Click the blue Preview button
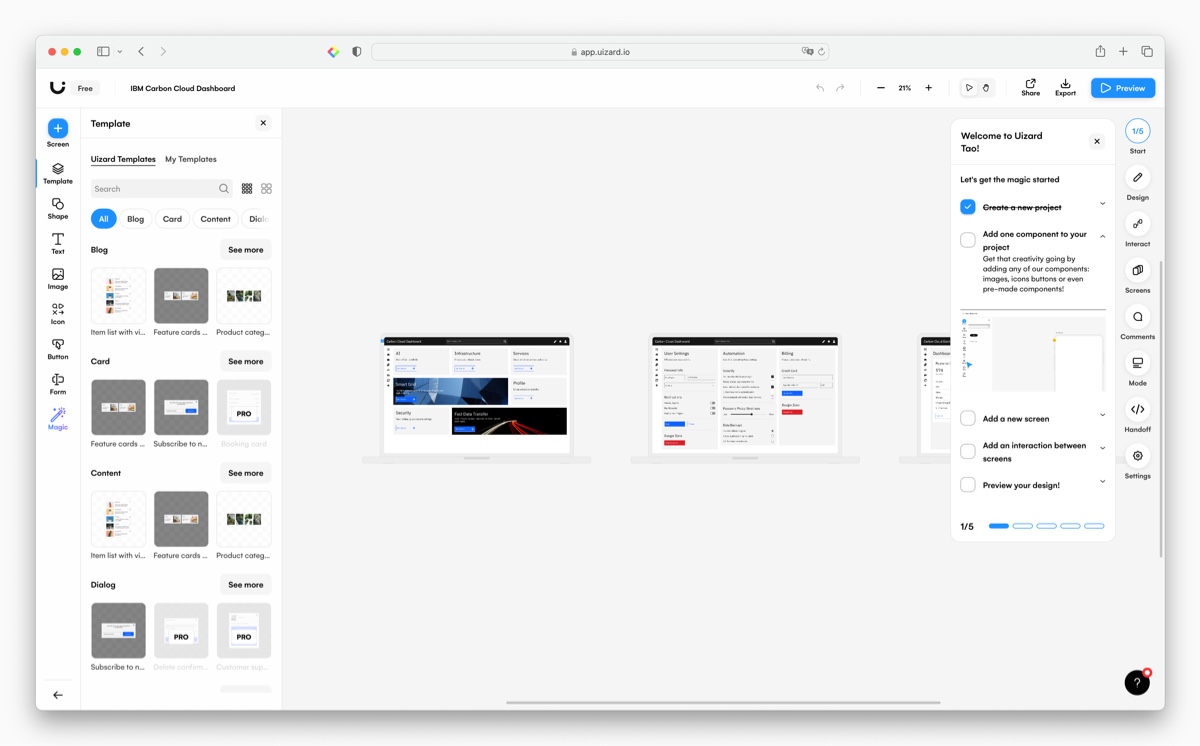1200x746 pixels. coord(1122,88)
